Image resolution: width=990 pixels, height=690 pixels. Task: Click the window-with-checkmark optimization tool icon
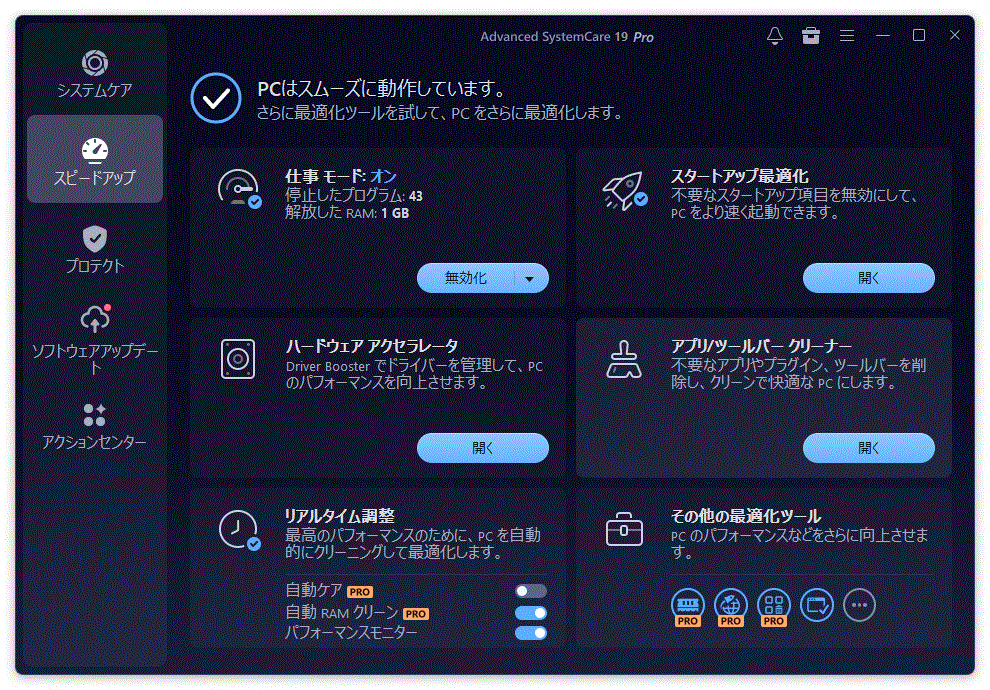817,605
